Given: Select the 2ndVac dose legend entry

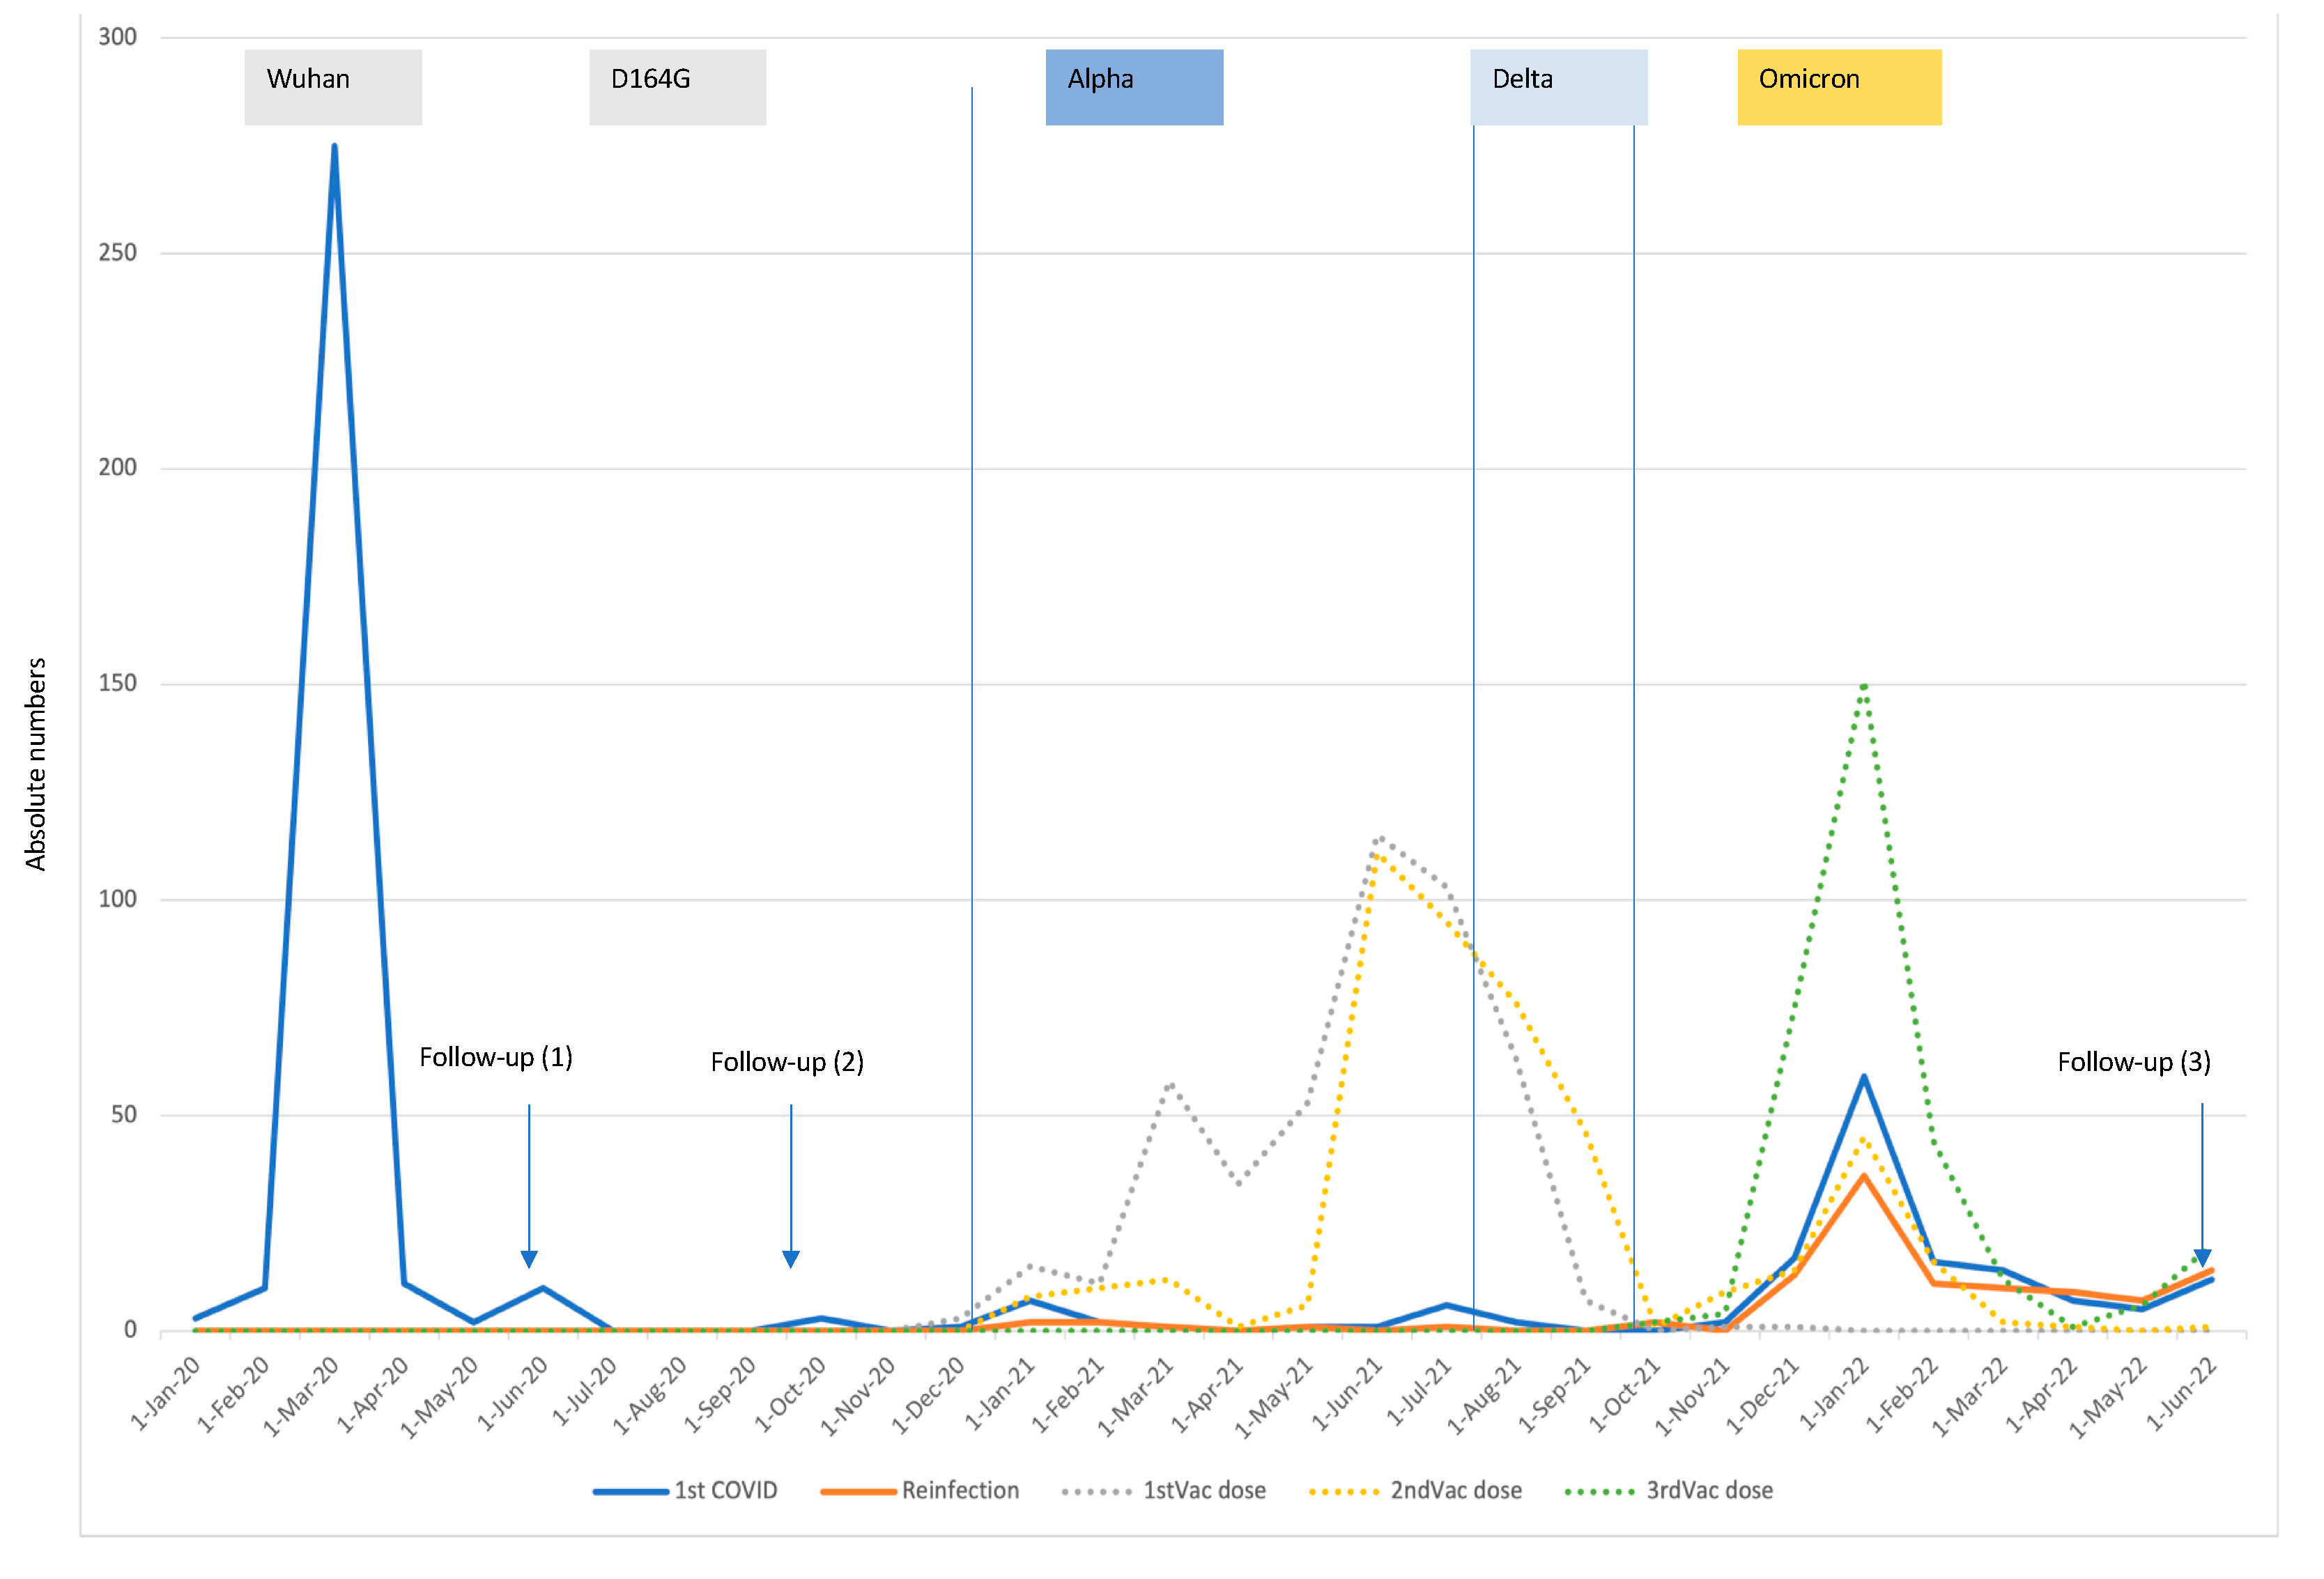Looking at the screenshot, I should point(1455,1491).
